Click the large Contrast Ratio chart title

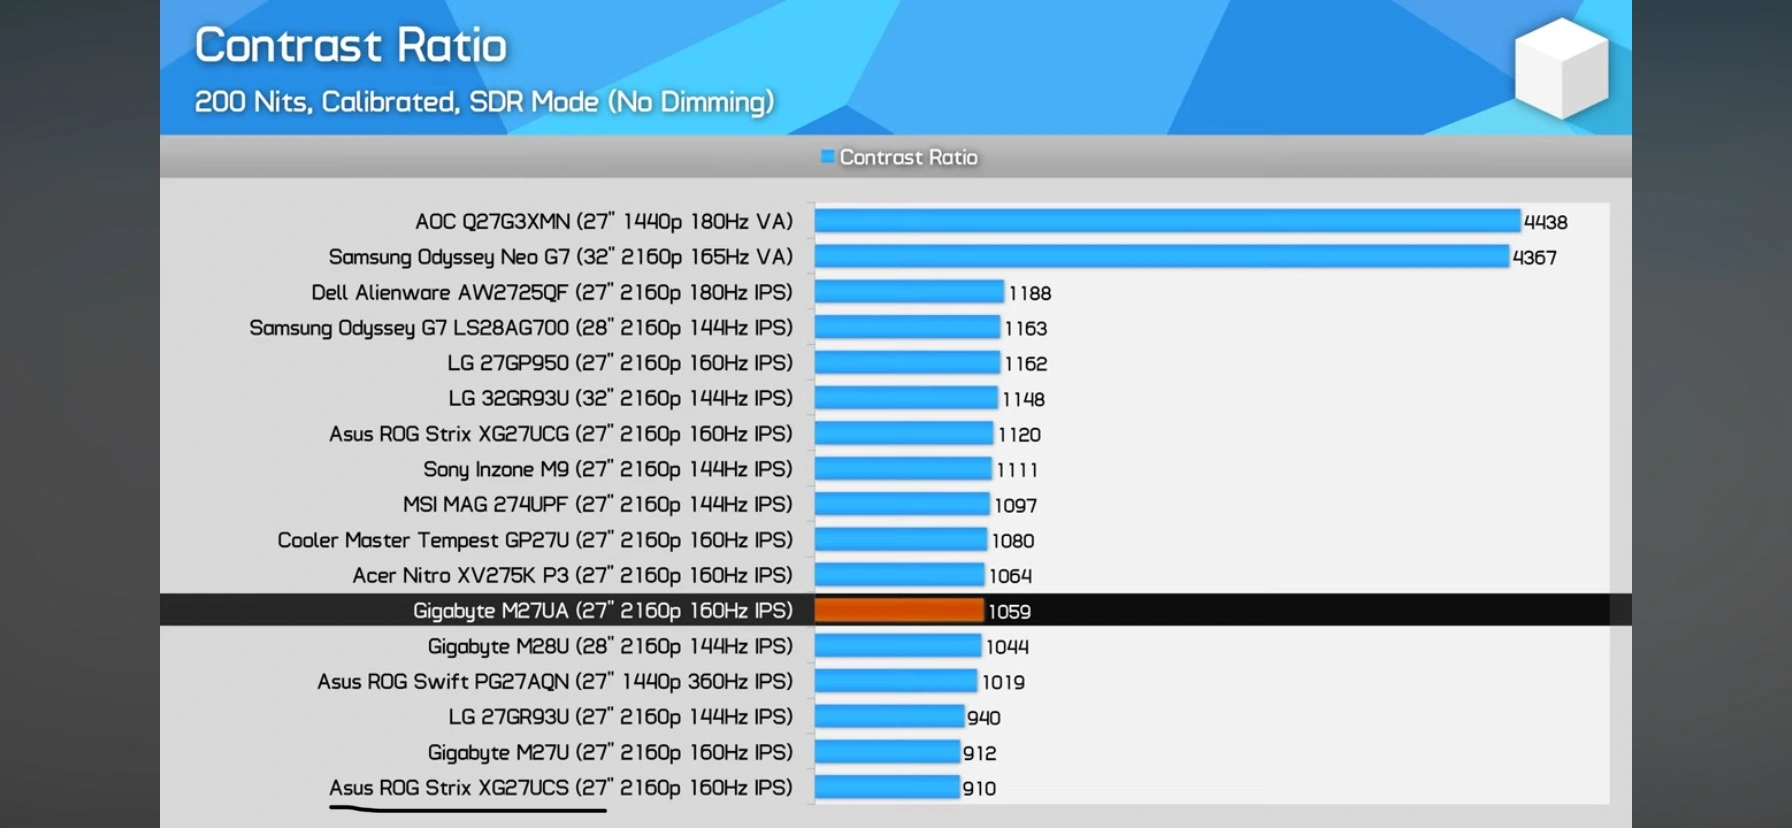[x=350, y=45]
